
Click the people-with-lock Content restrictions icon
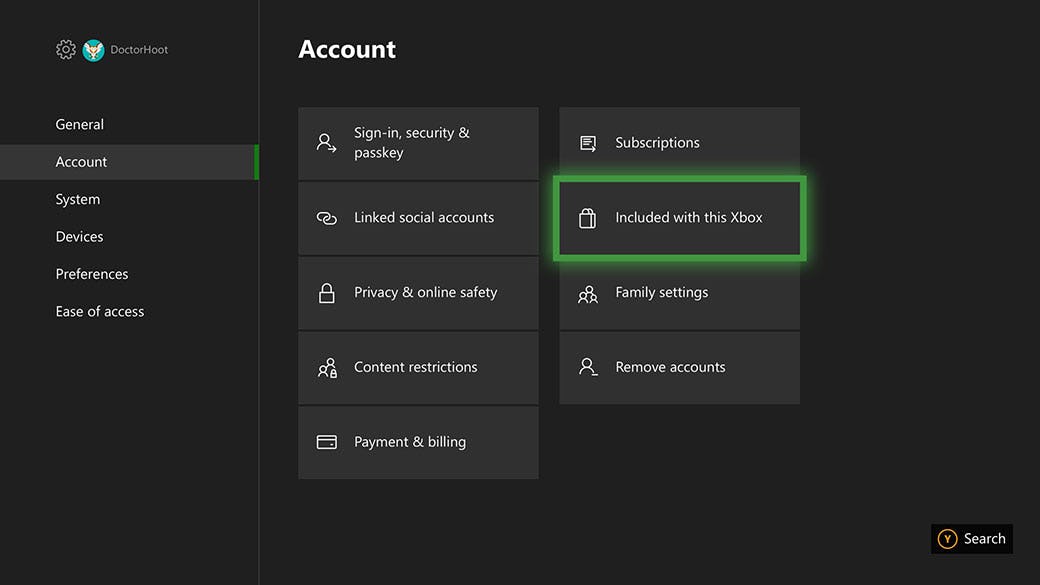(x=327, y=368)
